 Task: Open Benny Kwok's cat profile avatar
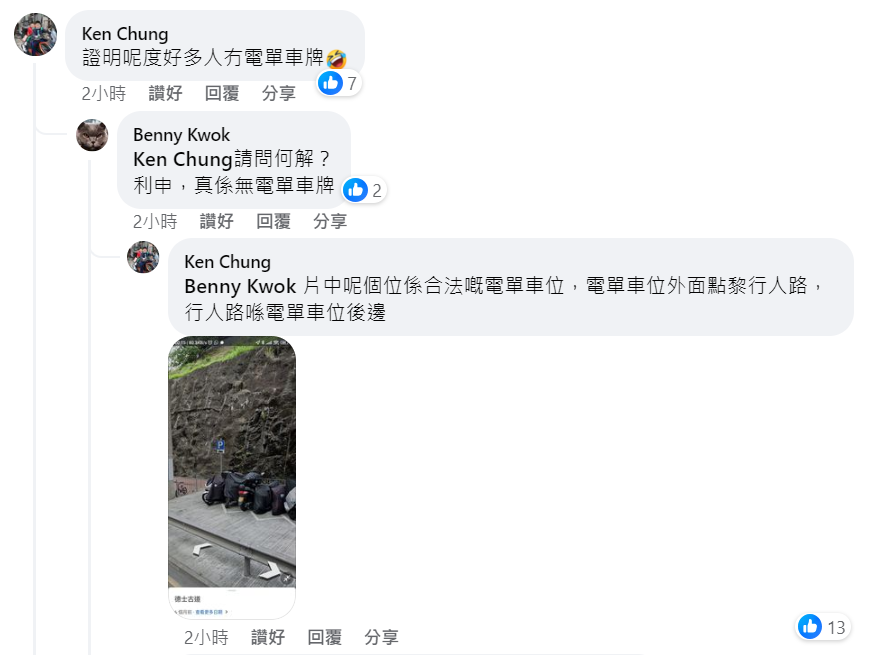(92, 135)
